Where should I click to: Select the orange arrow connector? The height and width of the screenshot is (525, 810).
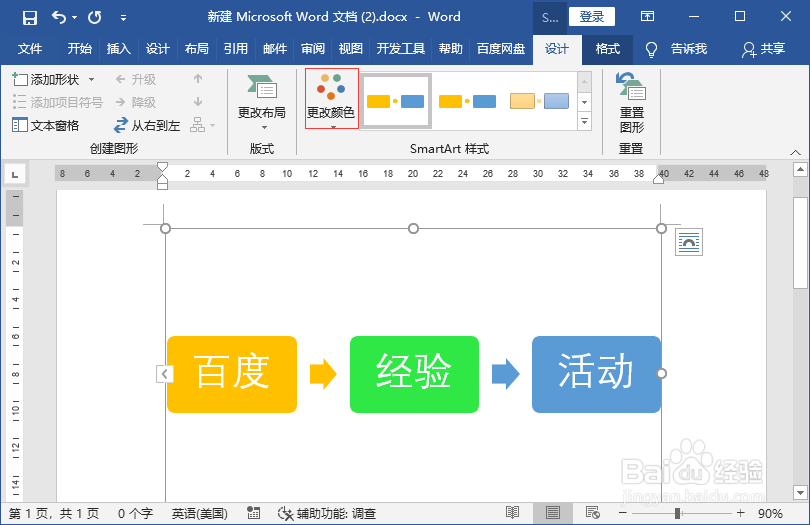323,374
